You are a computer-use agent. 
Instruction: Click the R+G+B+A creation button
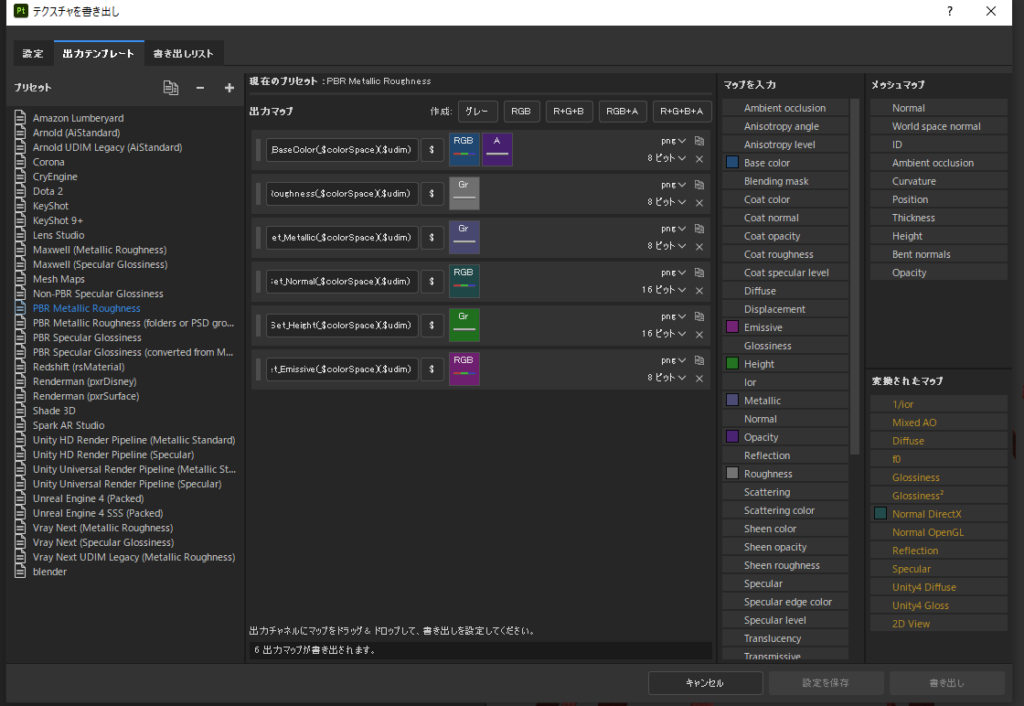pyautogui.click(x=683, y=111)
